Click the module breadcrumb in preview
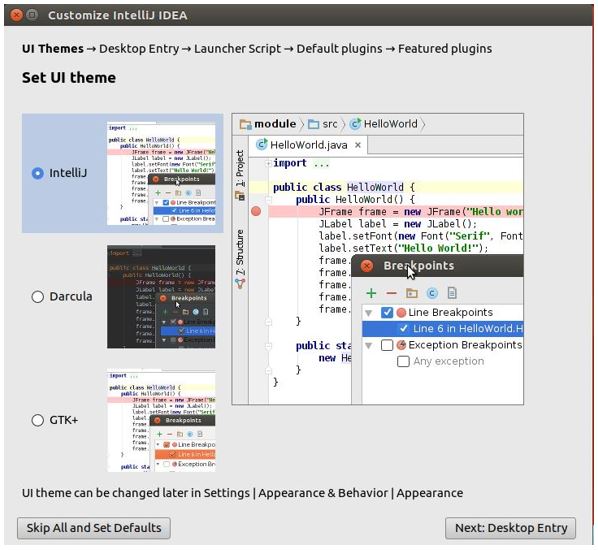Image resolution: width=598 pixels, height=550 pixels. pyautogui.click(x=268, y=124)
